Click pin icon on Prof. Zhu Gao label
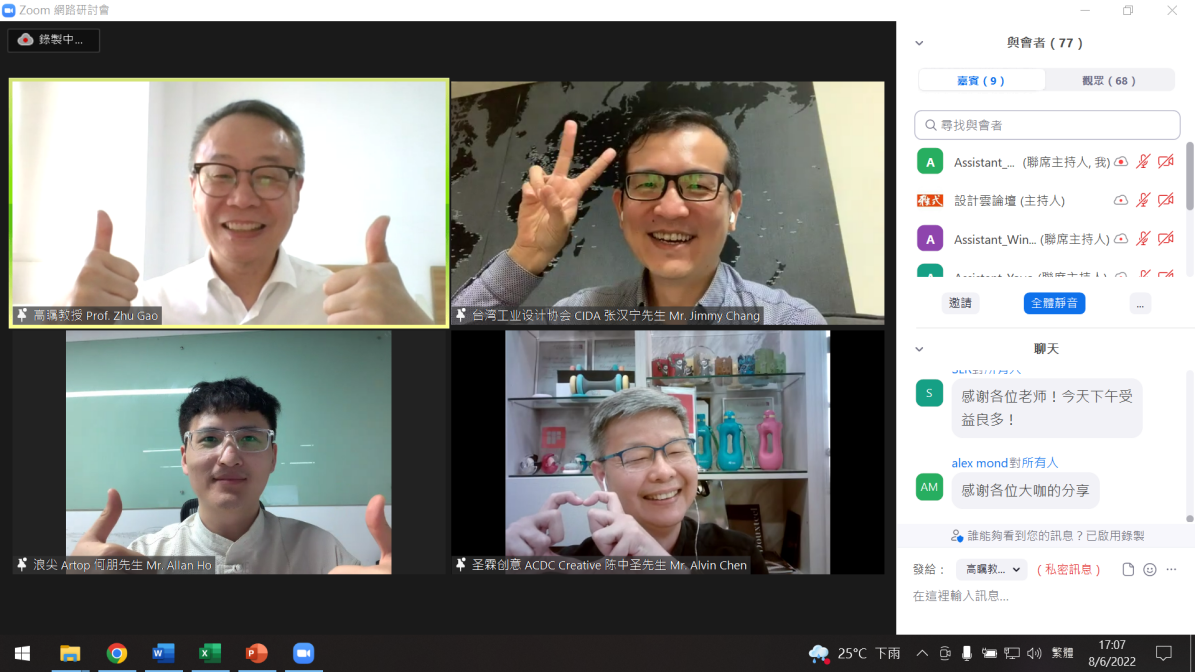The height and width of the screenshot is (672, 1195). click(x=21, y=315)
